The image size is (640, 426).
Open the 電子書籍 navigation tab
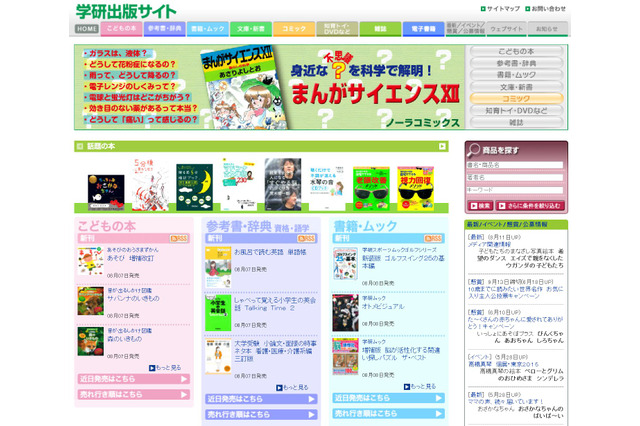pyautogui.click(x=423, y=29)
